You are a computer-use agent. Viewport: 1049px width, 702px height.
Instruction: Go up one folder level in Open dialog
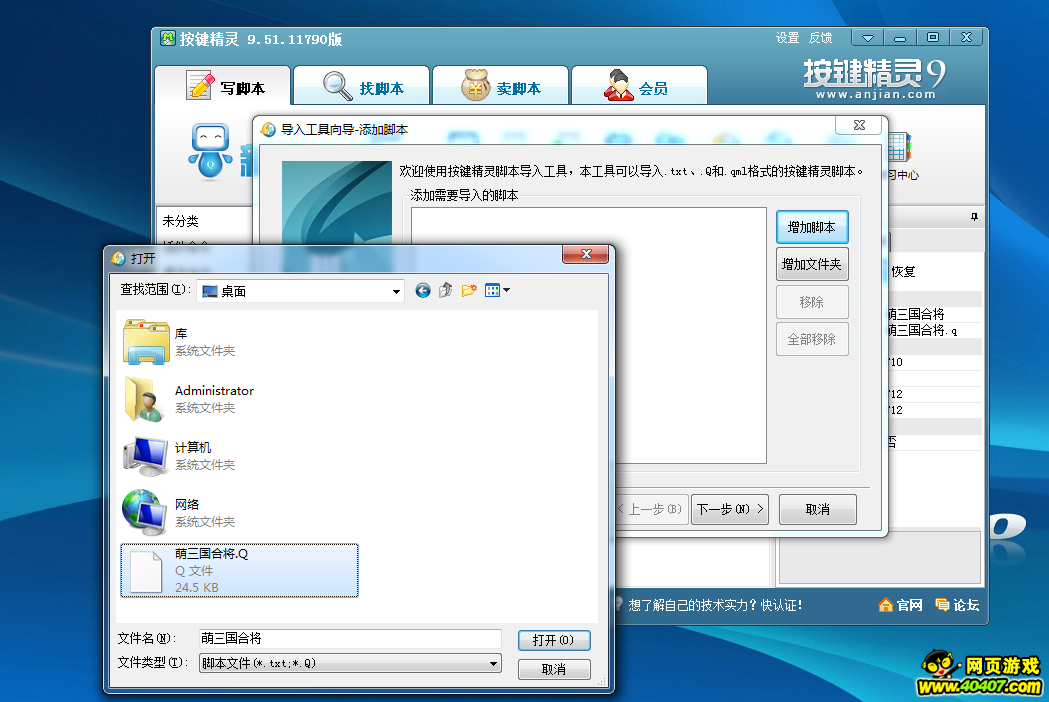(x=446, y=290)
